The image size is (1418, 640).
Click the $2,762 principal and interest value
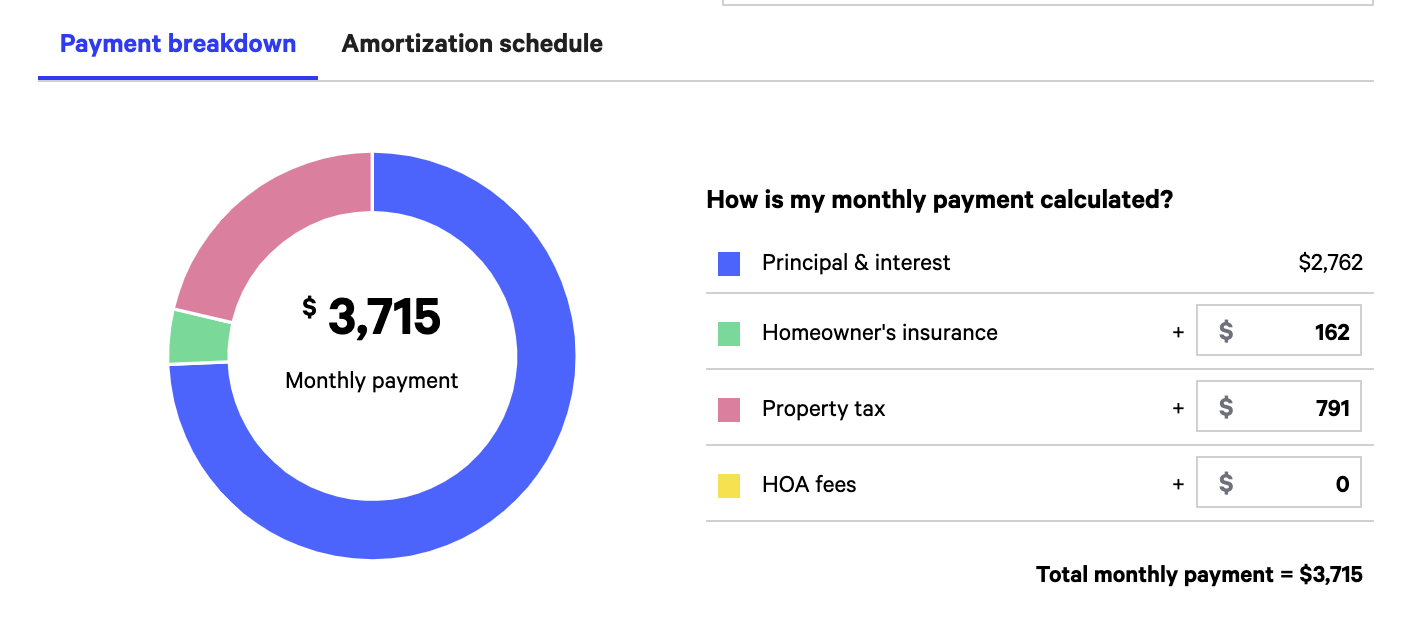(1330, 263)
